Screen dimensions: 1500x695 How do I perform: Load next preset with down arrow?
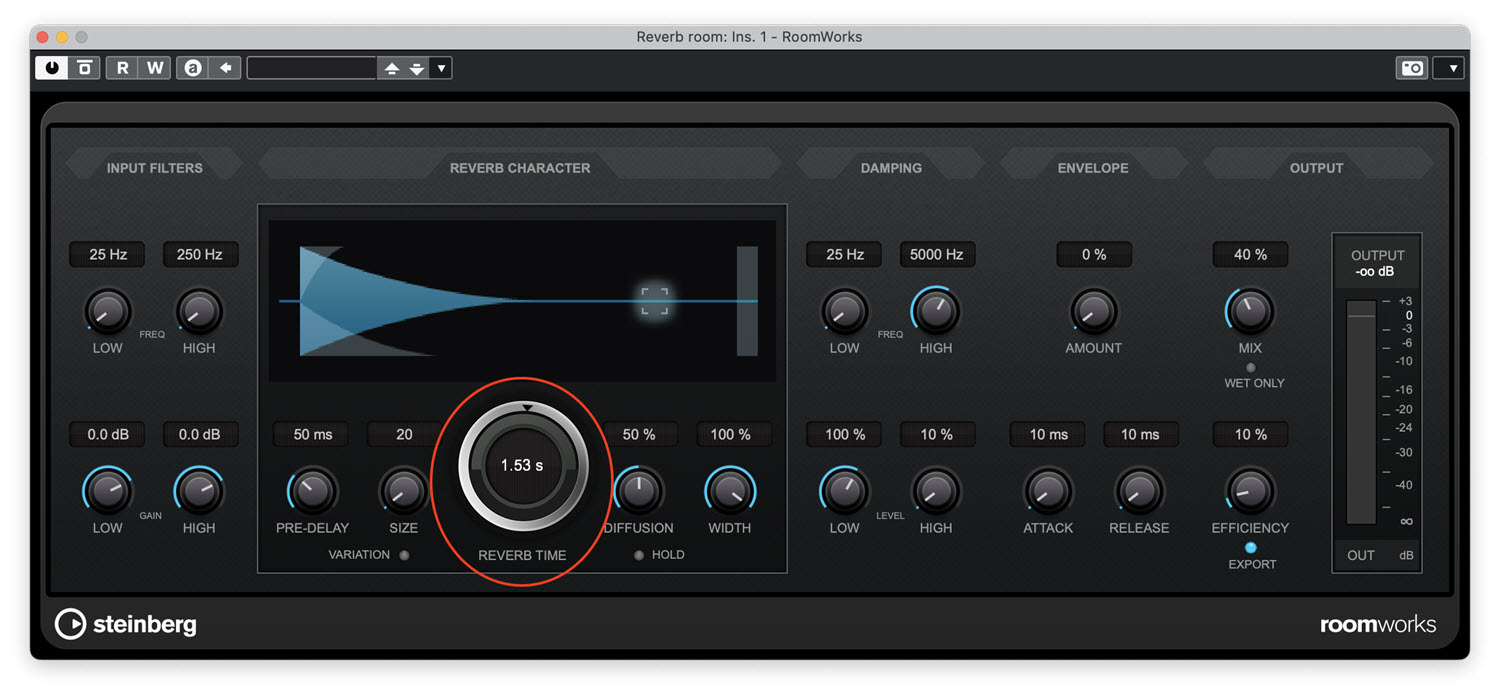[416, 68]
